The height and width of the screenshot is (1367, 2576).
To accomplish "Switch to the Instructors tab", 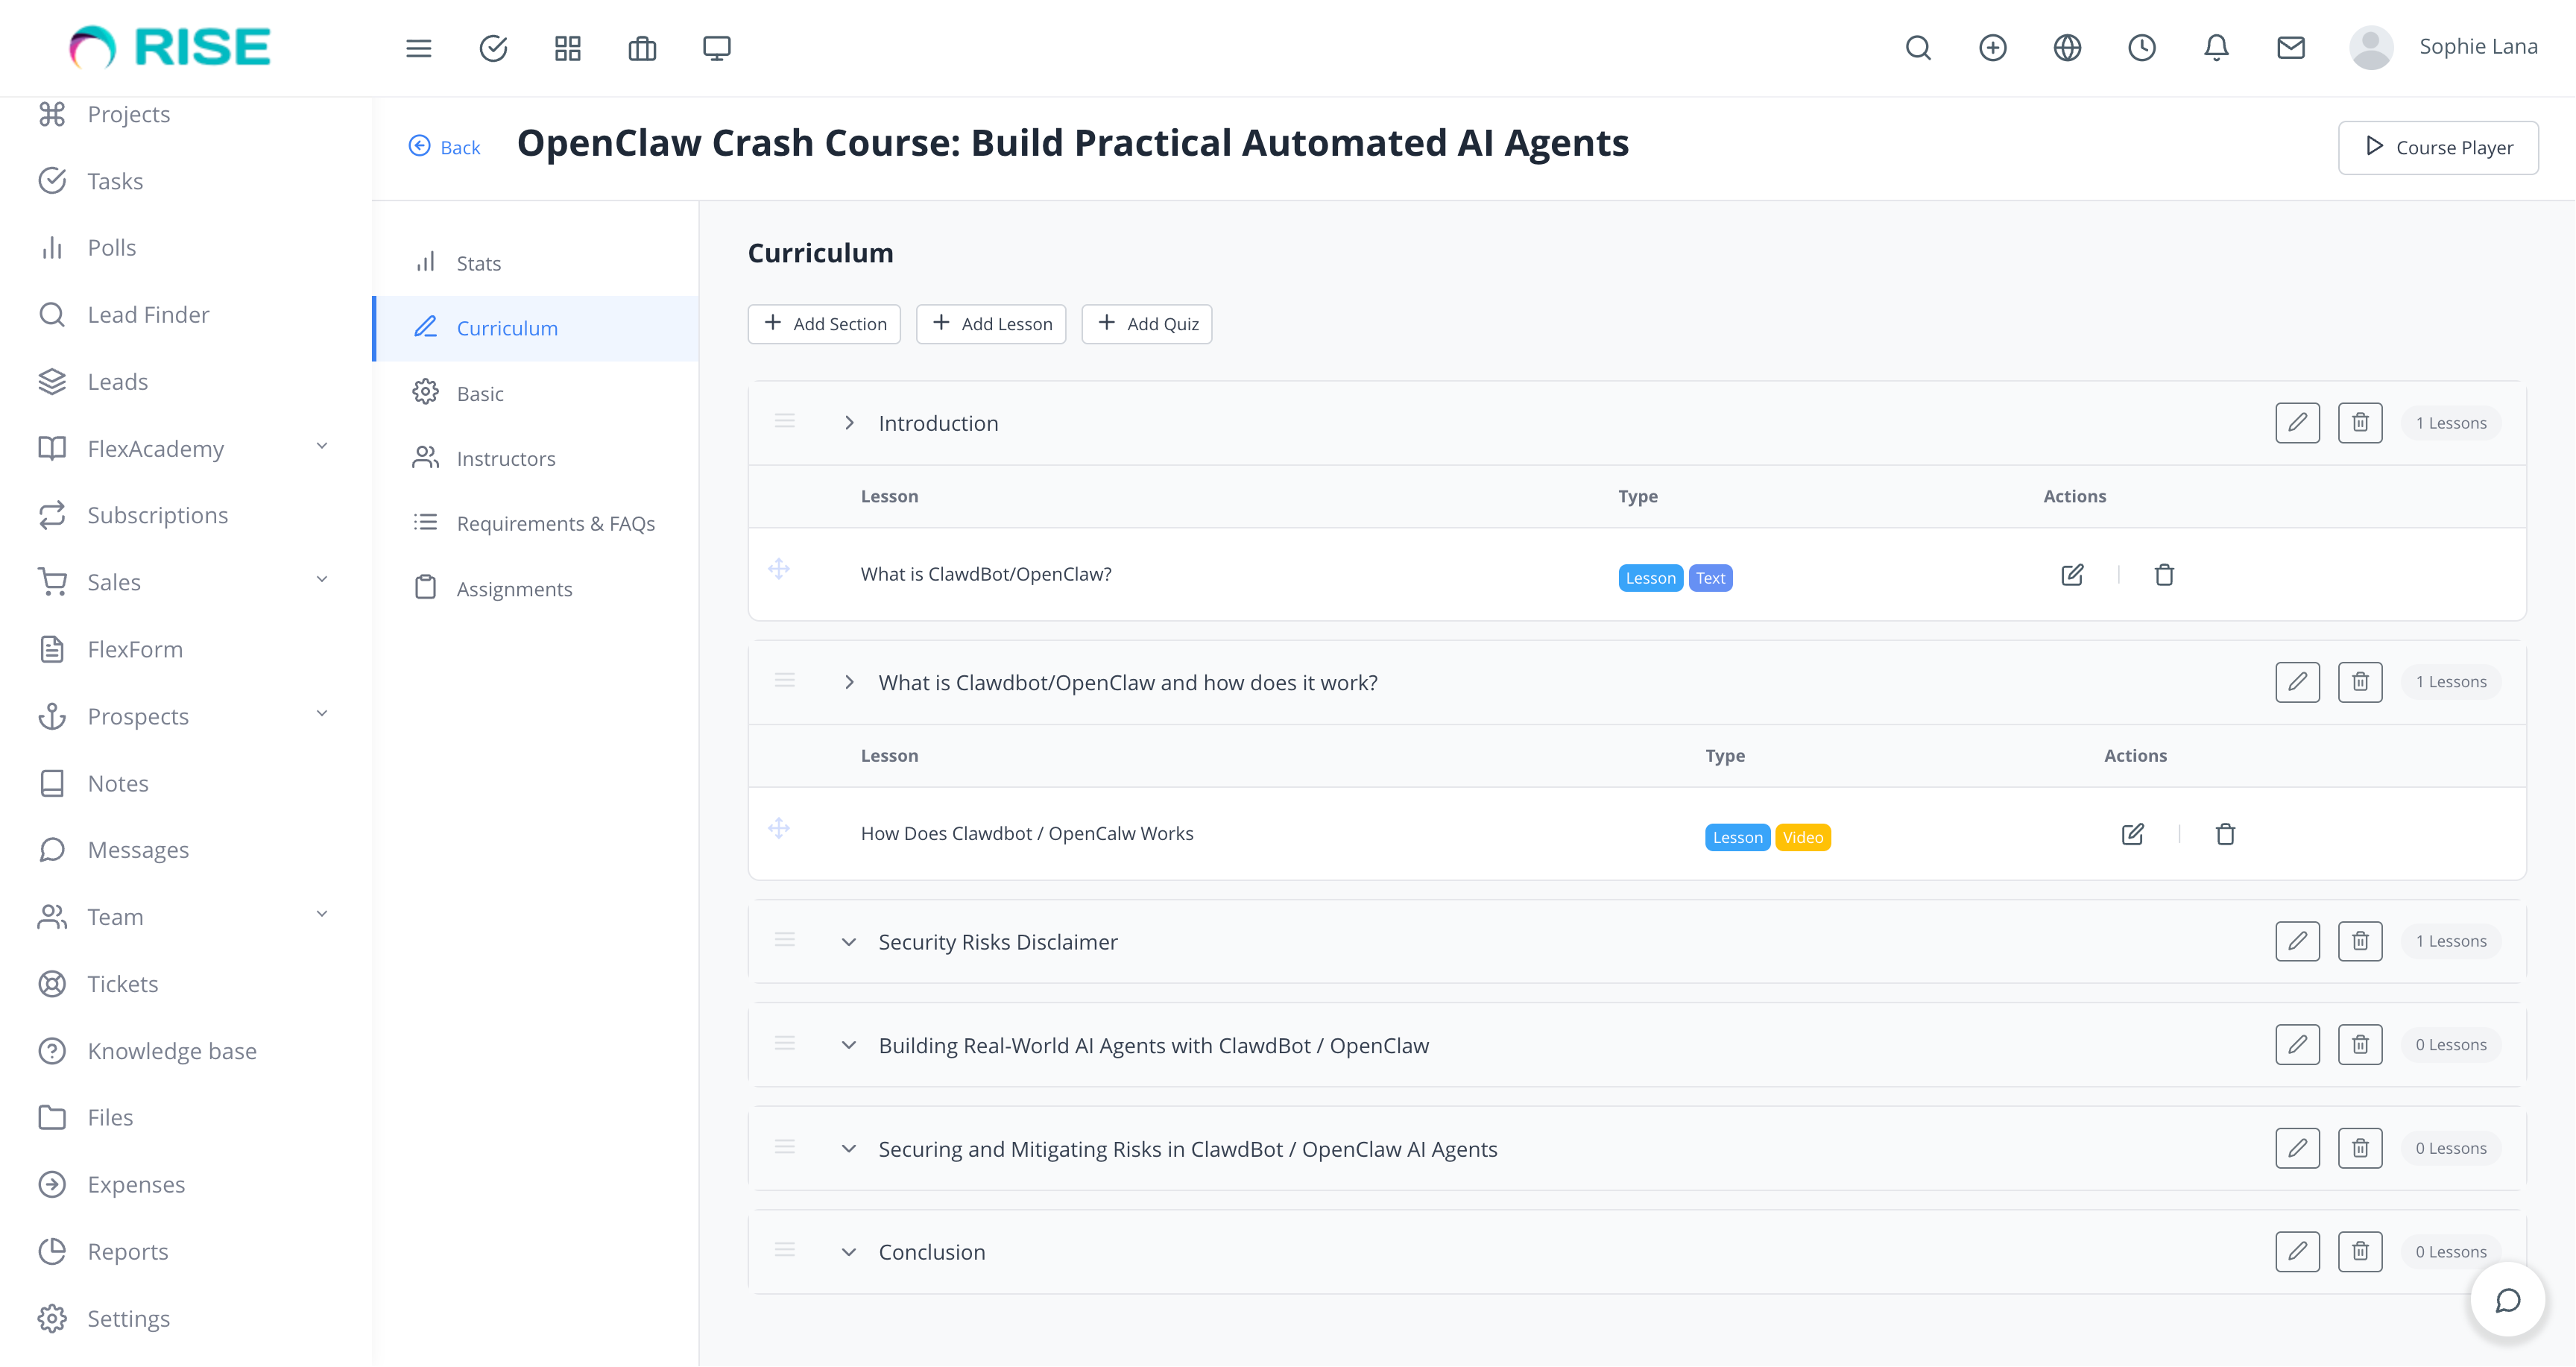I will click(x=505, y=459).
